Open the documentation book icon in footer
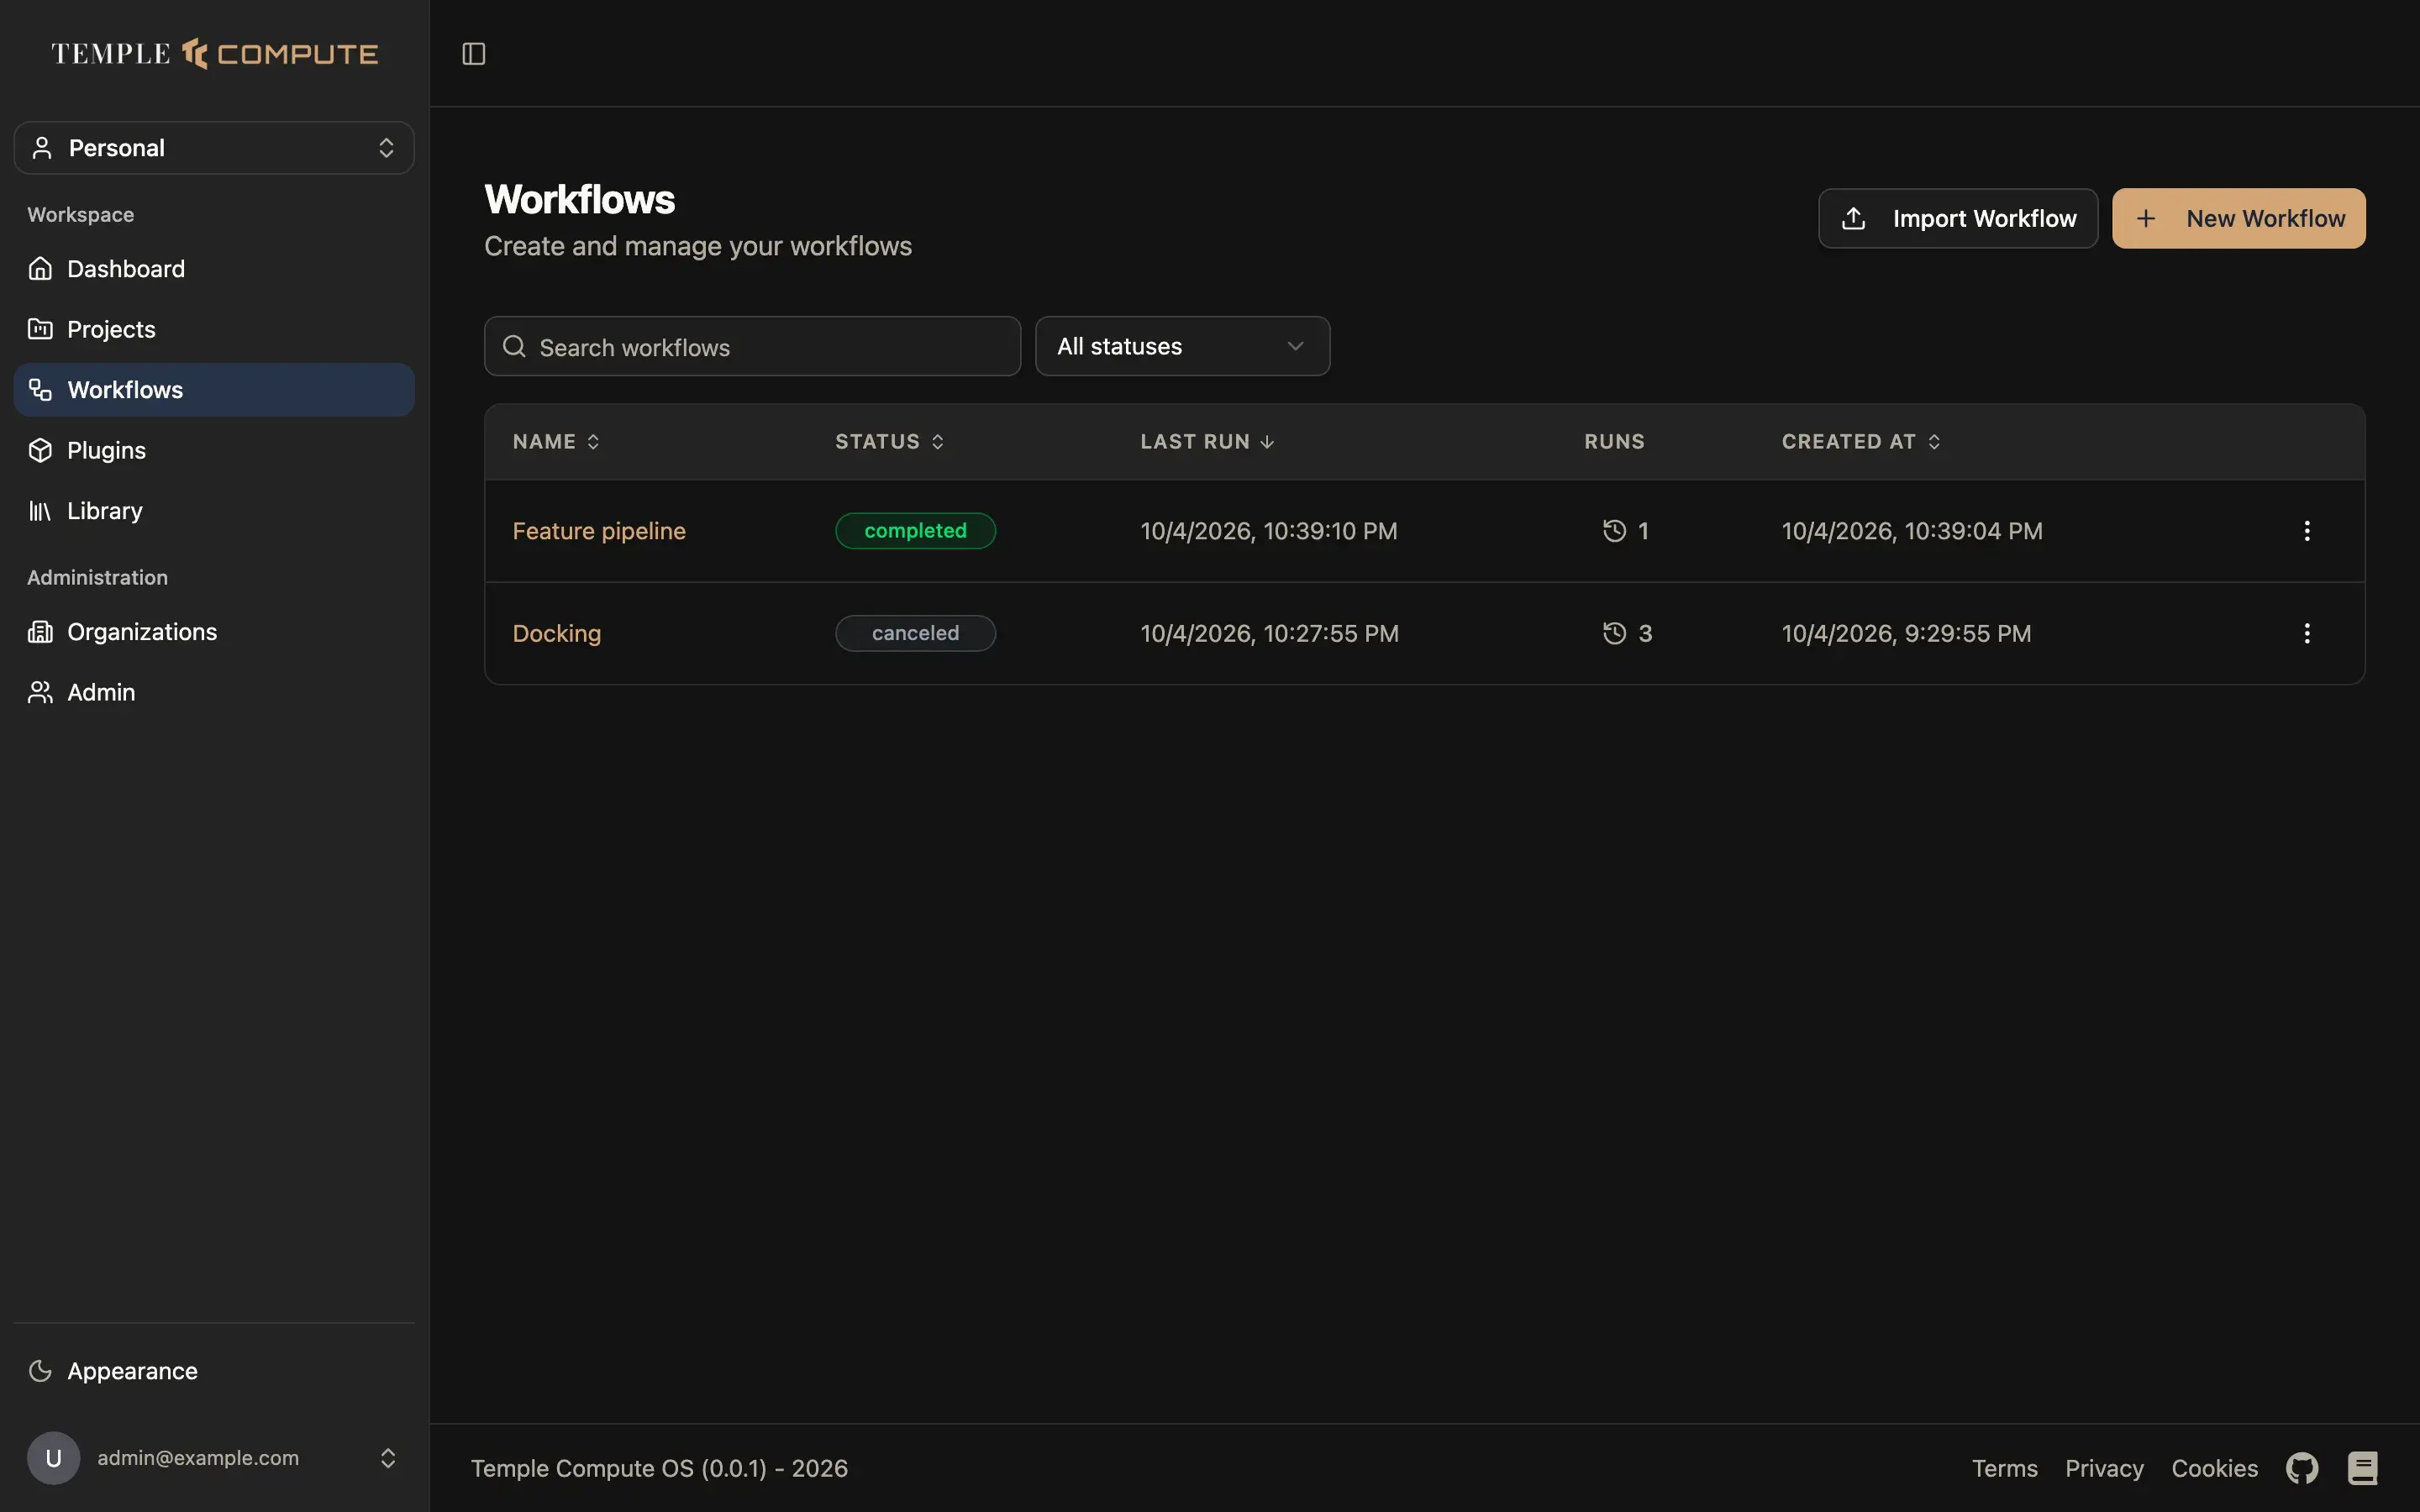 2363,1468
